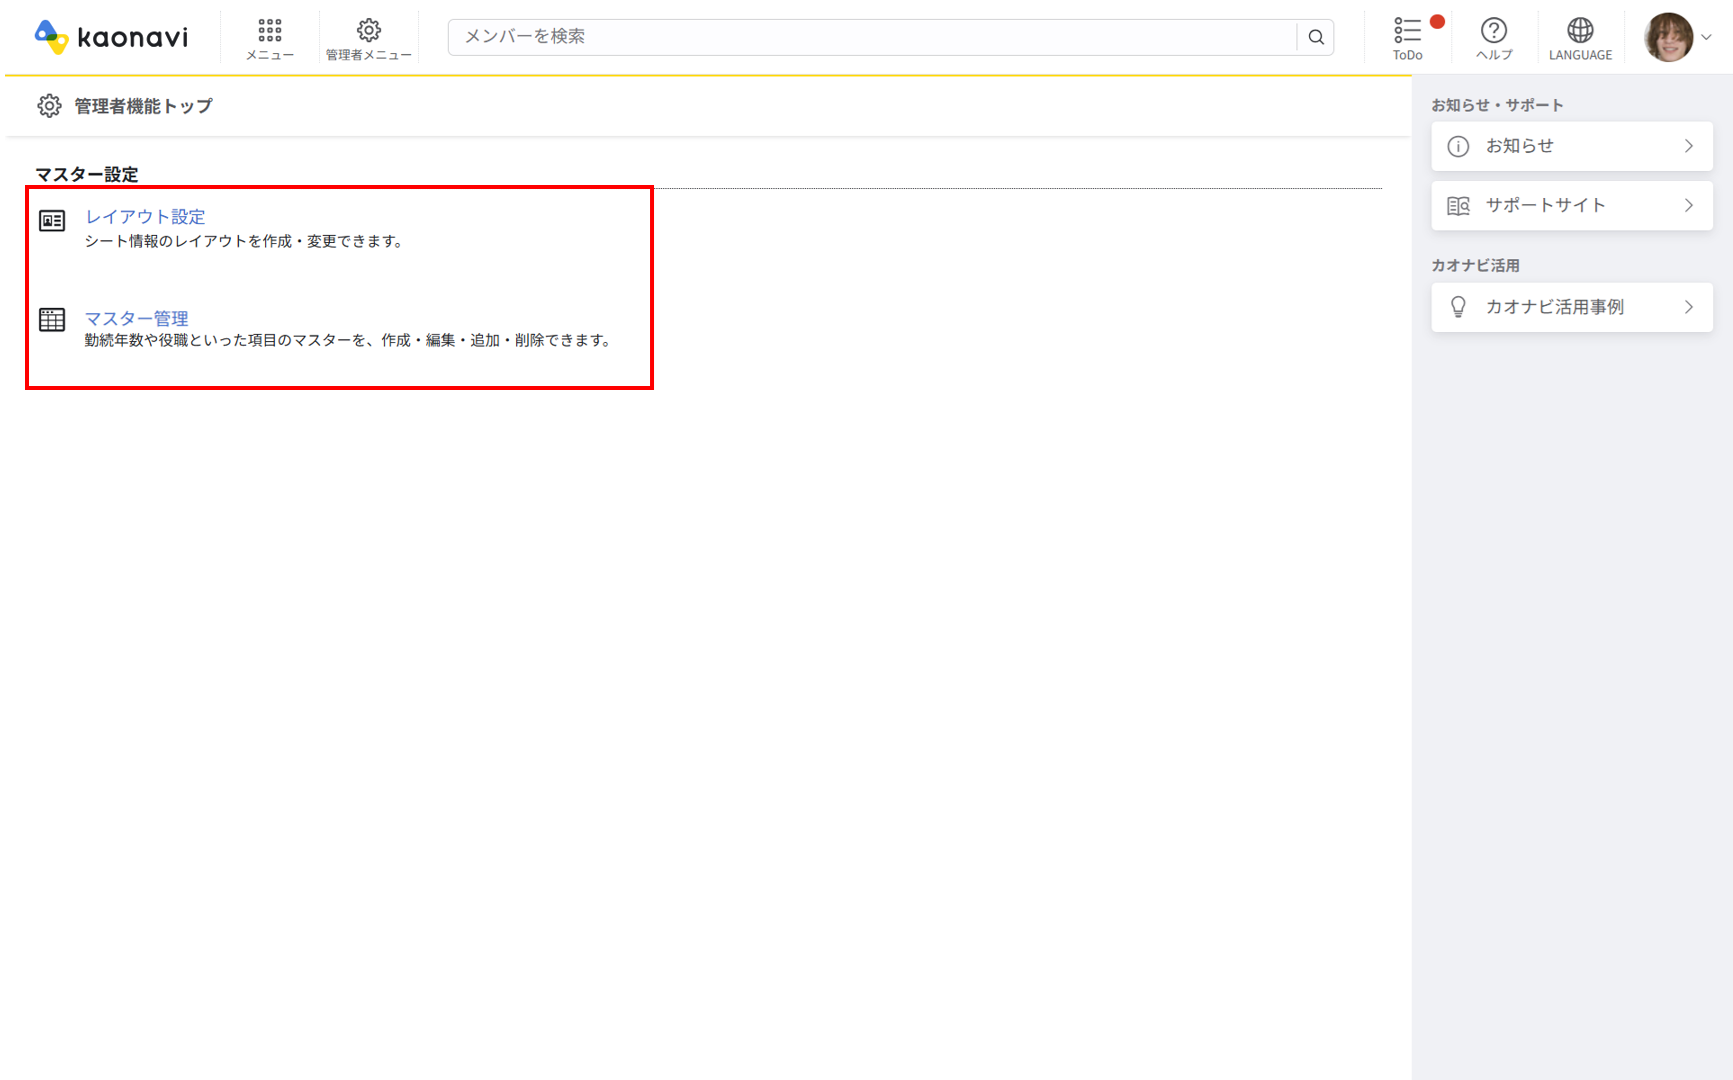This screenshot has height=1080, width=1733.
Task: Open the ToDo list icon
Action: (1407, 30)
